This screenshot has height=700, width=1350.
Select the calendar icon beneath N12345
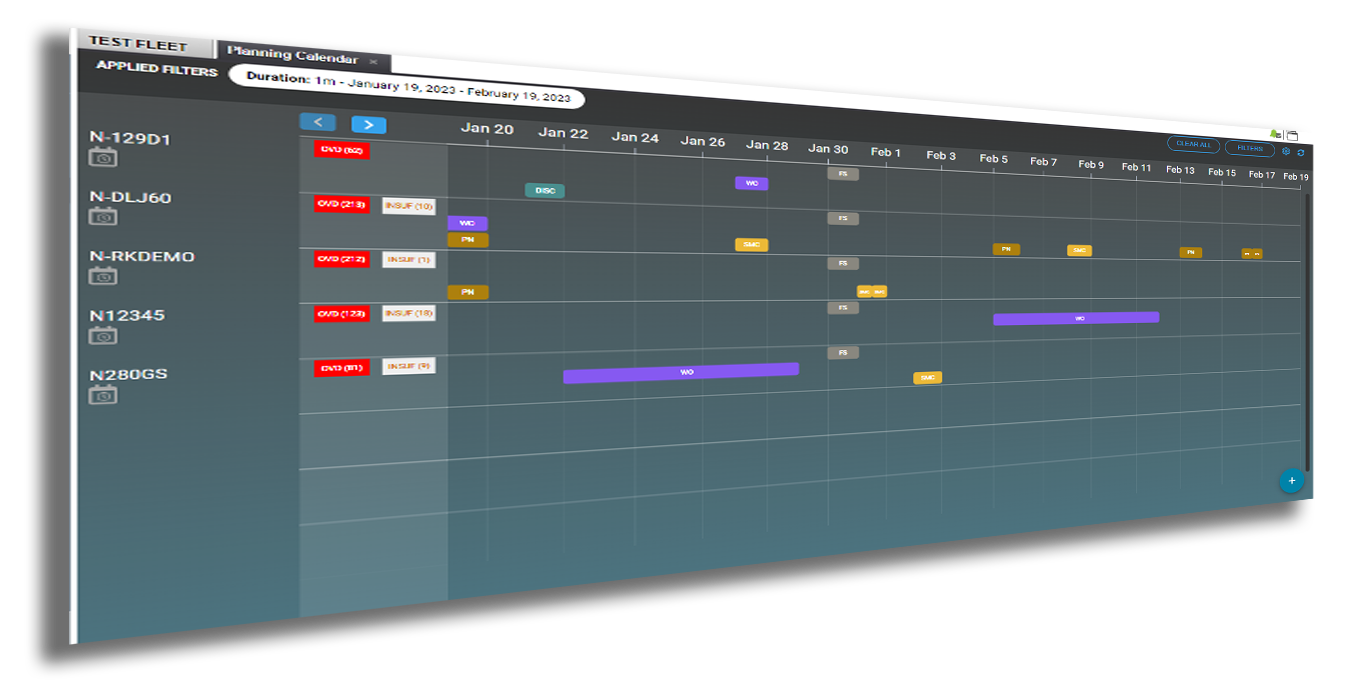(x=103, y=336)
